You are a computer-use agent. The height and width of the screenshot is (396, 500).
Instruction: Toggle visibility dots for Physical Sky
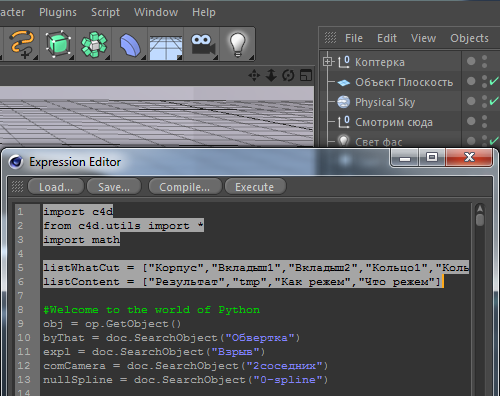point(484,102)
